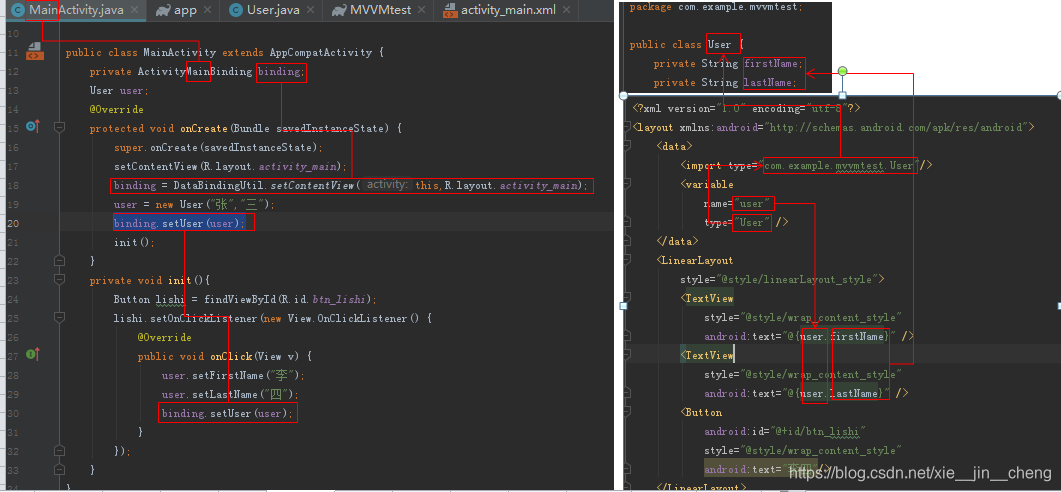This screenshot has height=492, width=1061.
Task: Click 'binding.setUser(user);' on line 30
Action: [228, 413]
